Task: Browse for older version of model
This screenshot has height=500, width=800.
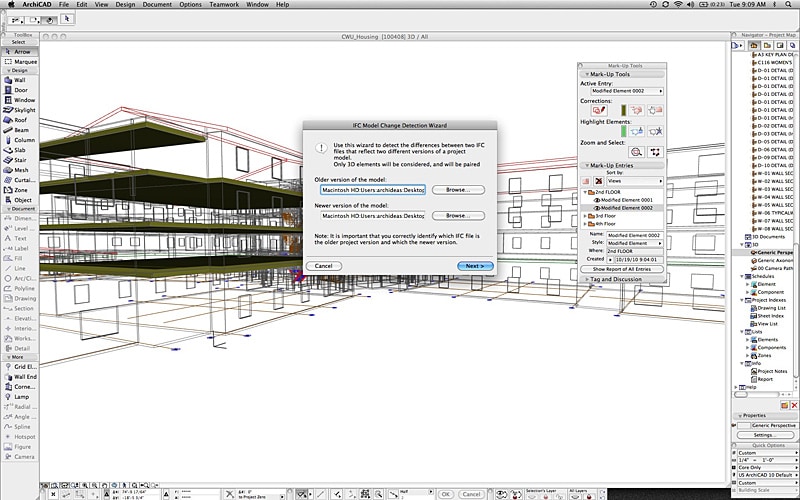Action: (x=458, y=190)
